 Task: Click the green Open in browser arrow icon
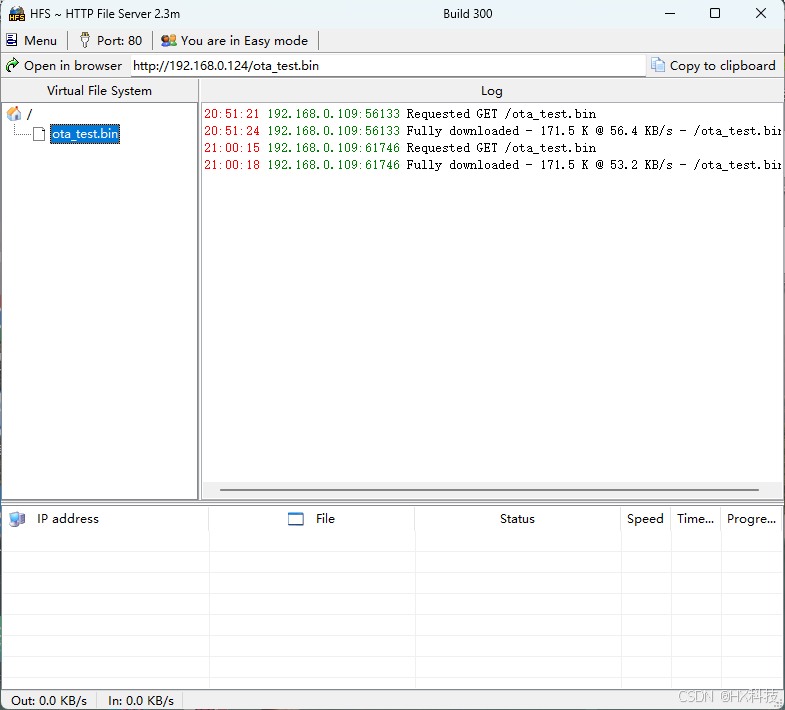click(12, 65)
